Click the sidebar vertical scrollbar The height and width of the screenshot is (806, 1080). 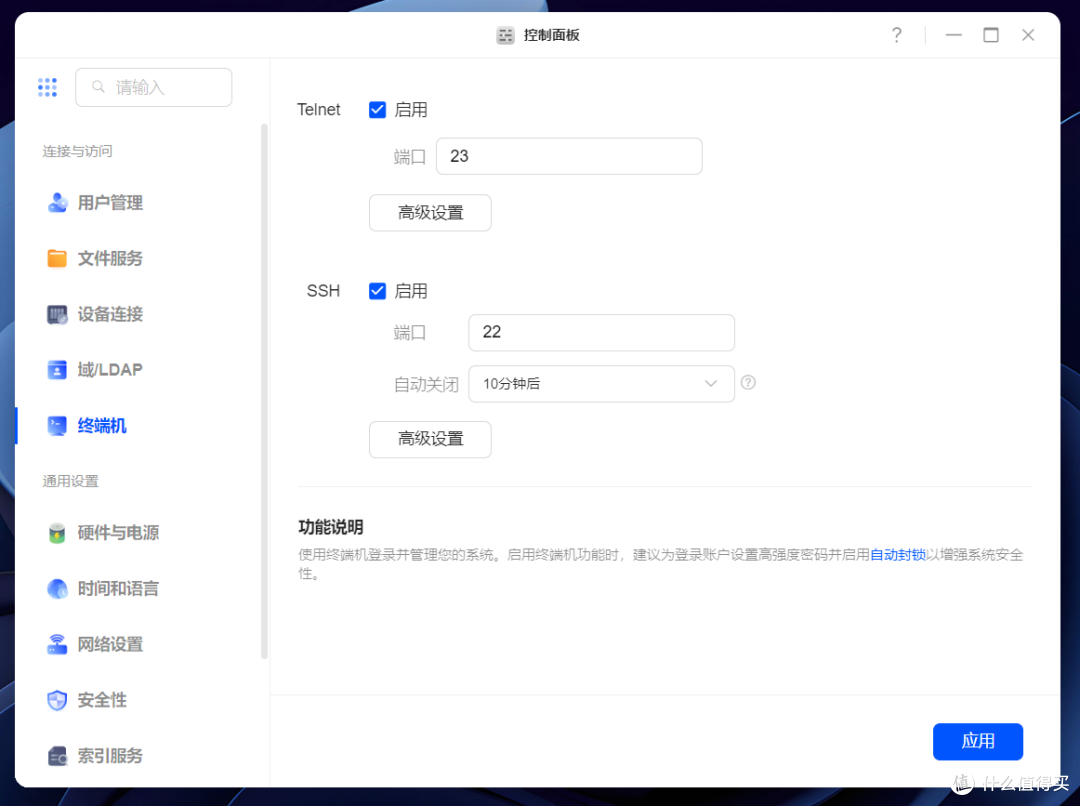click(x=264, y=391)
